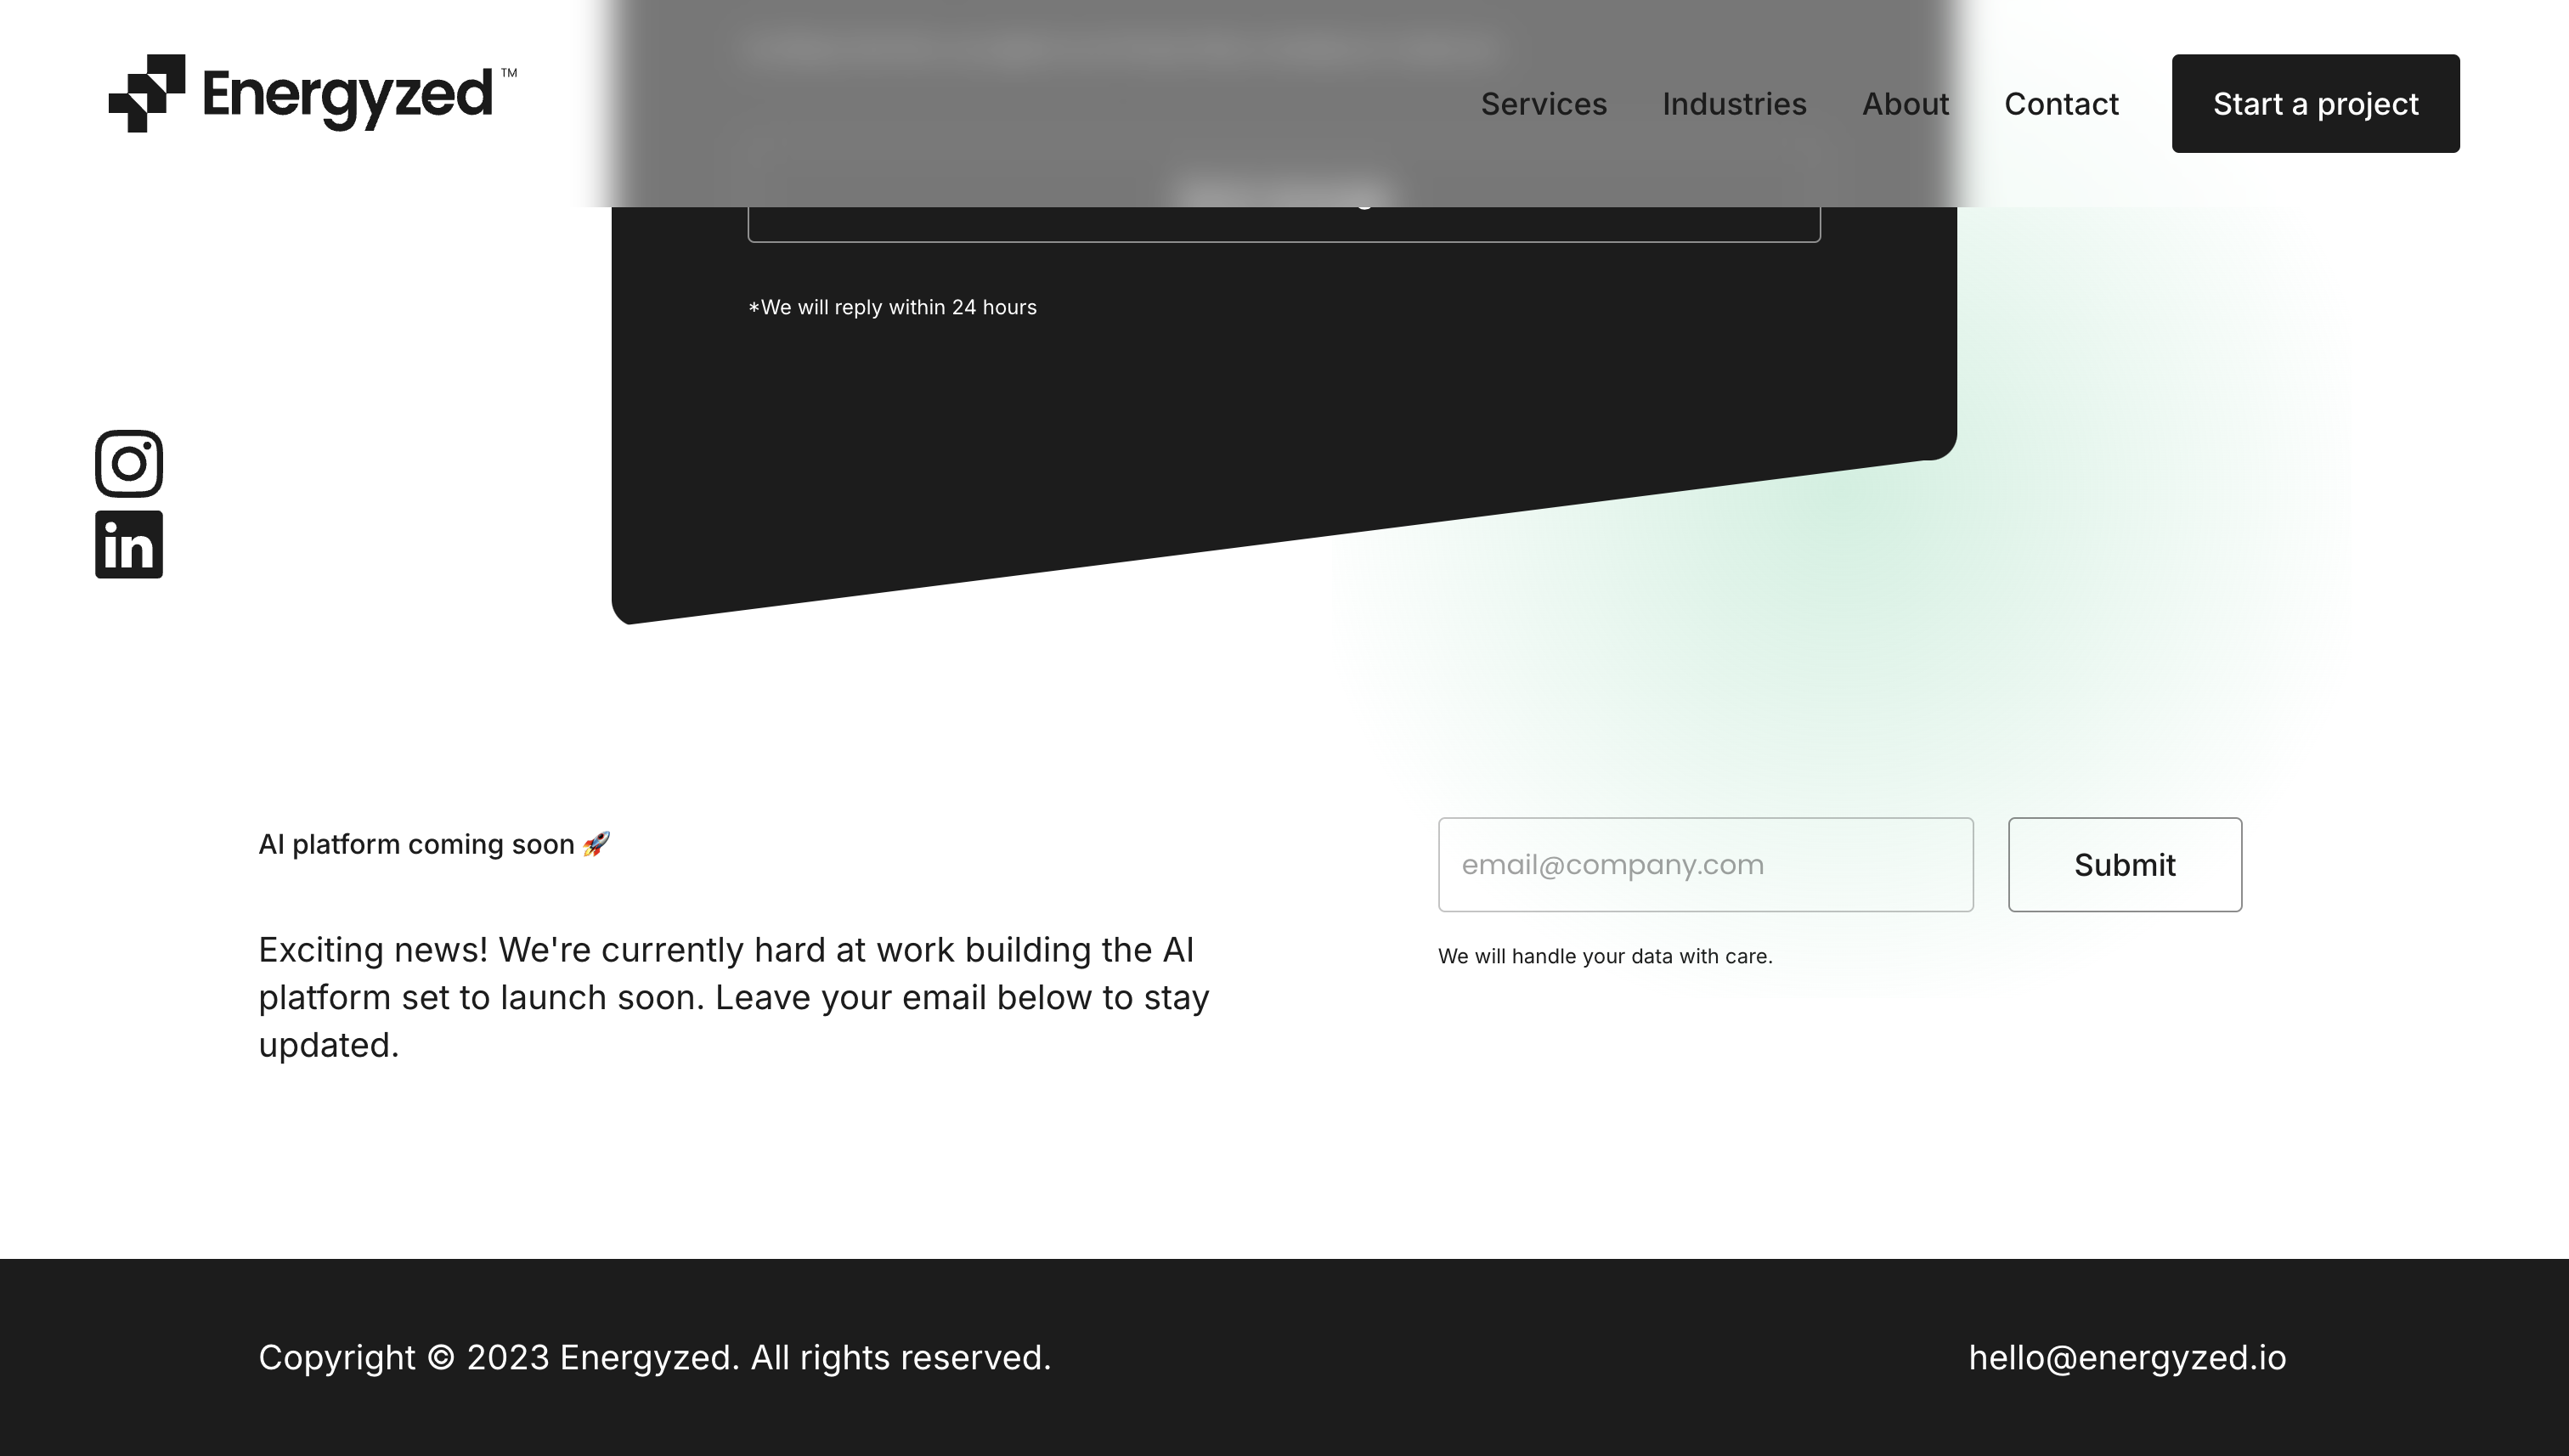Click the Energyzed logo mark icon

pos(146,93)
